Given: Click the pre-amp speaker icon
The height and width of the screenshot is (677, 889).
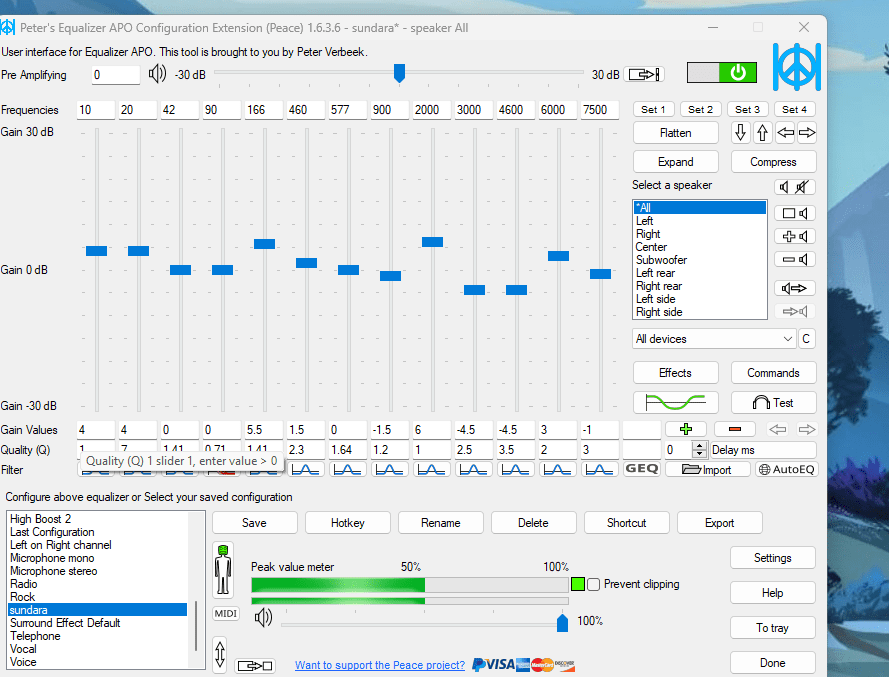Looking at the screenshot, I should [x=157, y=74].
